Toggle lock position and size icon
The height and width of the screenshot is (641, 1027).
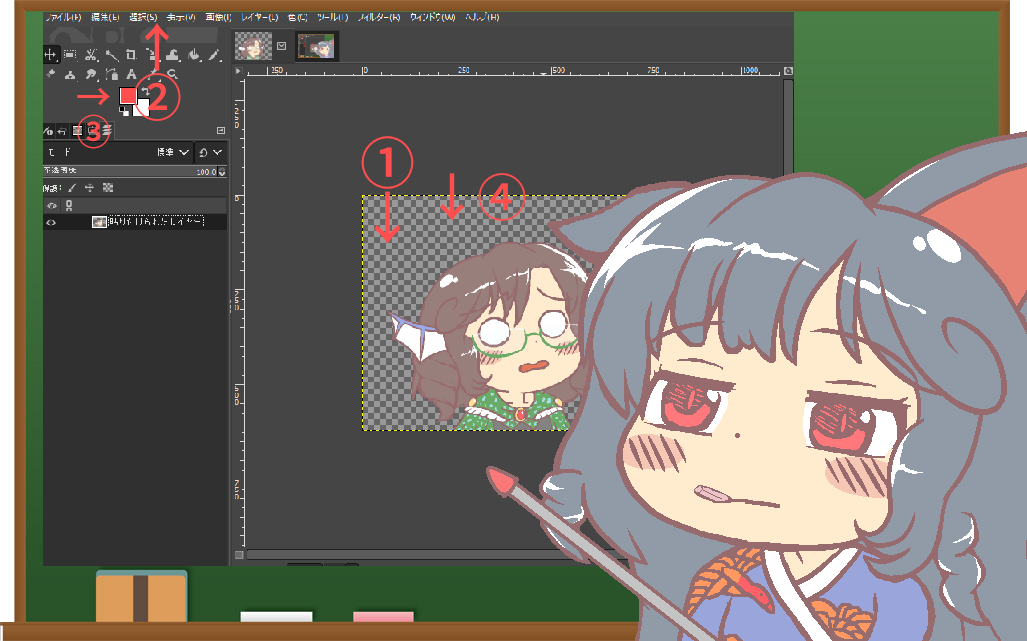click(x=90, y=188)
